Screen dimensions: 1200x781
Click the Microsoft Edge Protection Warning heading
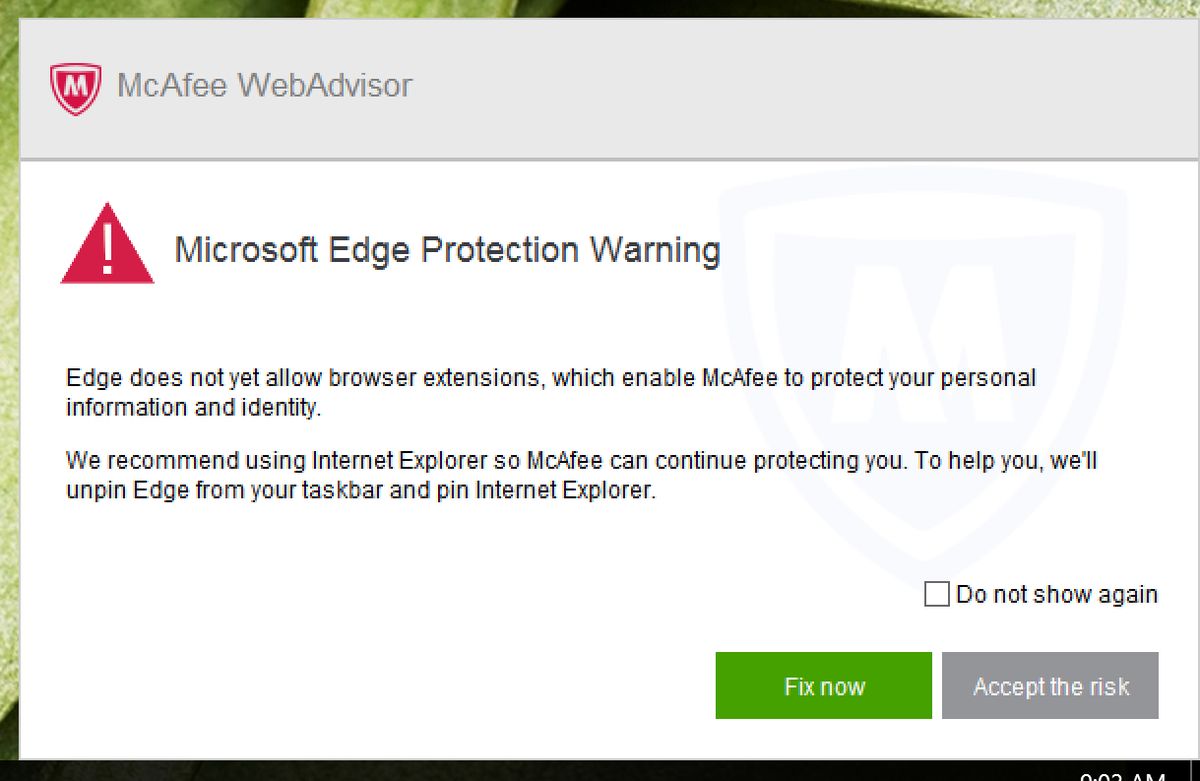pyautogui.click(x=447, y=249)
